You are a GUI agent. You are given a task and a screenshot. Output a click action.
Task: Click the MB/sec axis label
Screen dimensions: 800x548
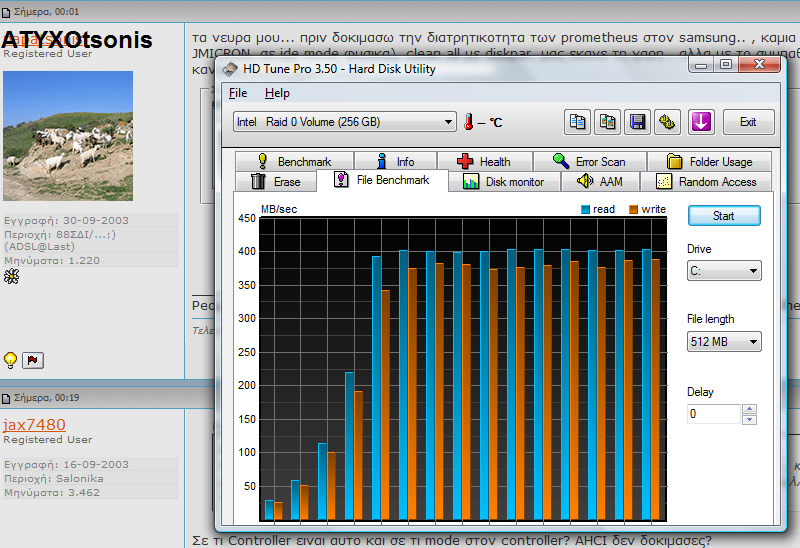279,209
